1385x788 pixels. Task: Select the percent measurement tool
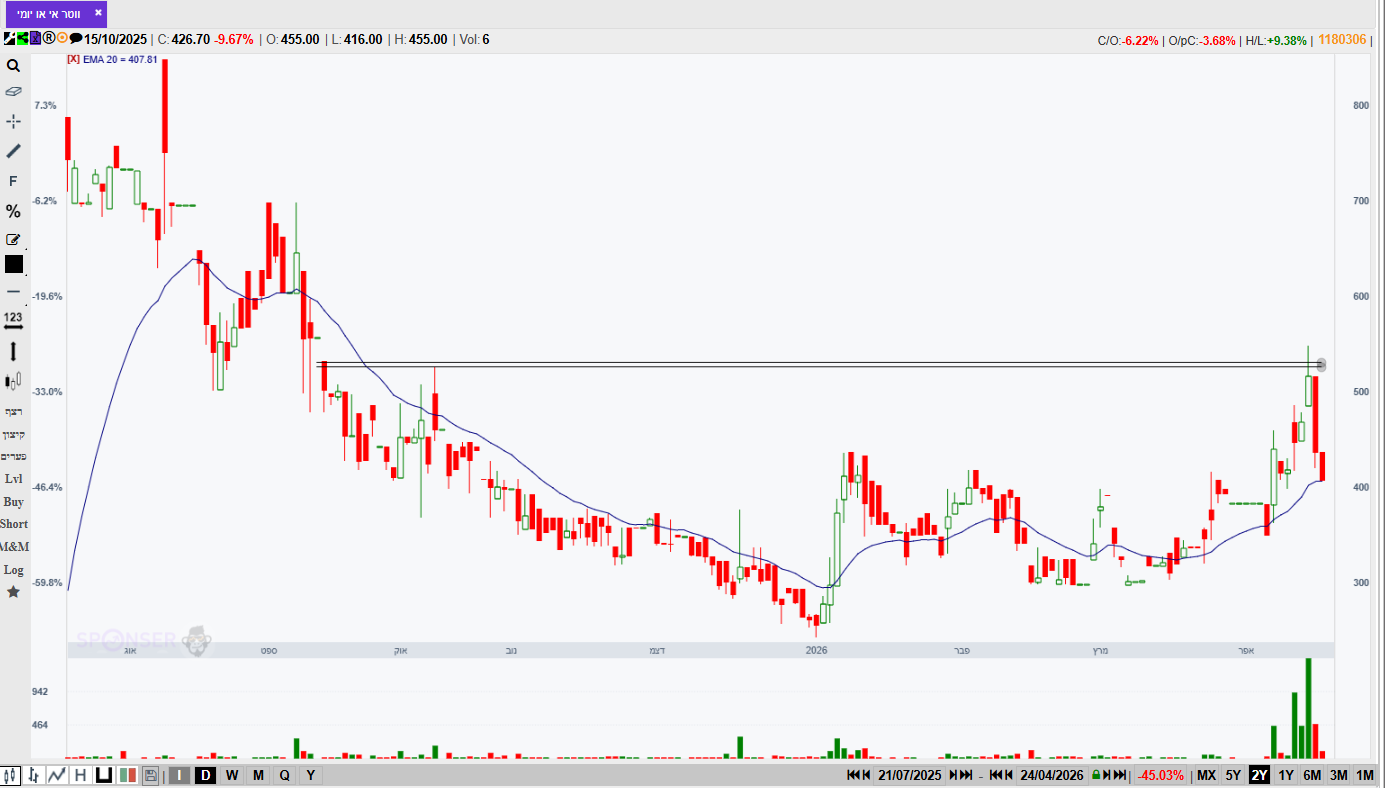pos(13,211)
